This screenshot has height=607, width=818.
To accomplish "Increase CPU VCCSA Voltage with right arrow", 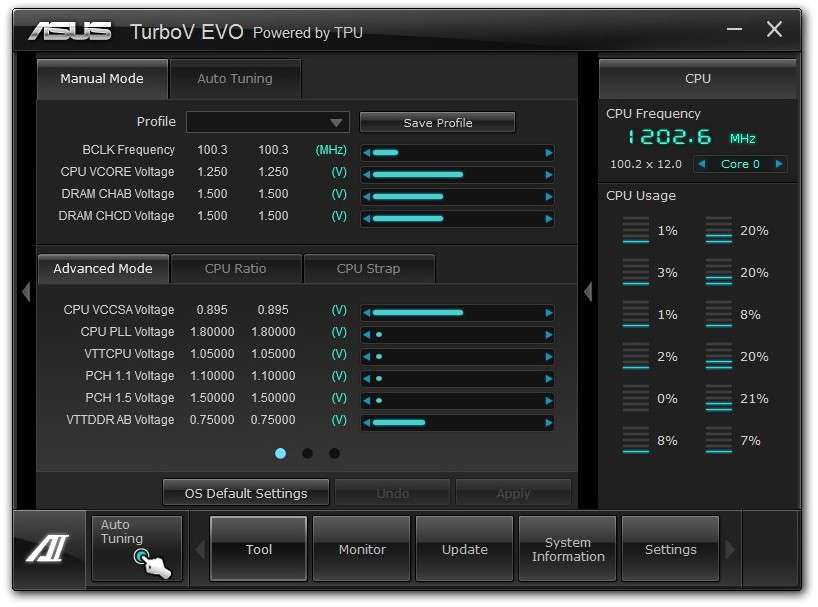I will pyautogui.click(x=548, y=313).
